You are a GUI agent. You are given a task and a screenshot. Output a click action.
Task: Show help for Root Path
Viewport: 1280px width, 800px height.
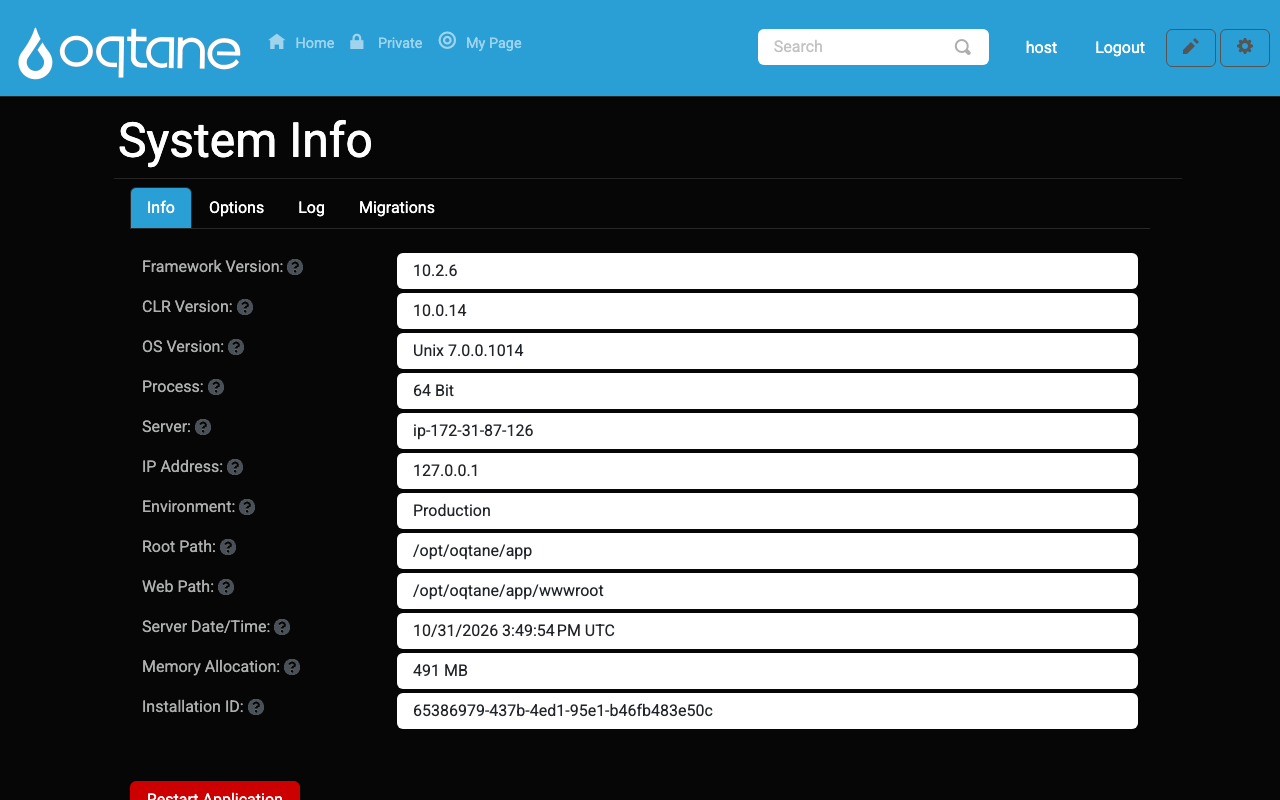coord(228,547)
